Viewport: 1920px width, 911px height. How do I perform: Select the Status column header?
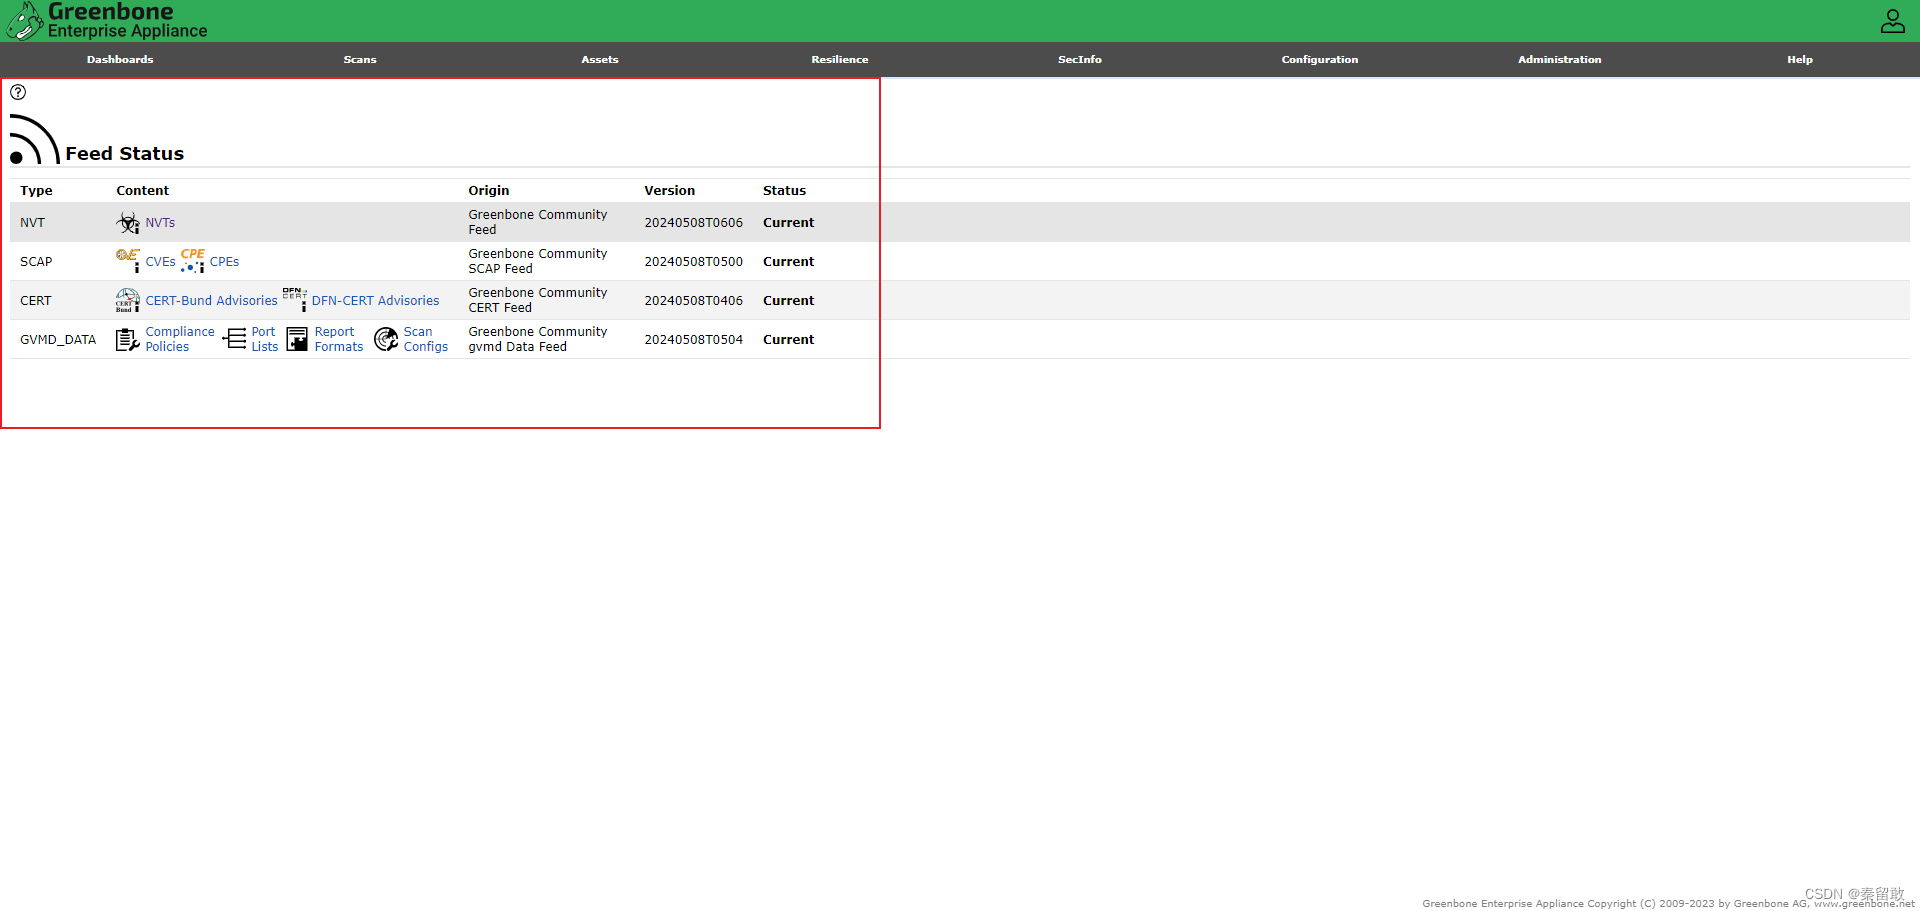coord(784,191)
